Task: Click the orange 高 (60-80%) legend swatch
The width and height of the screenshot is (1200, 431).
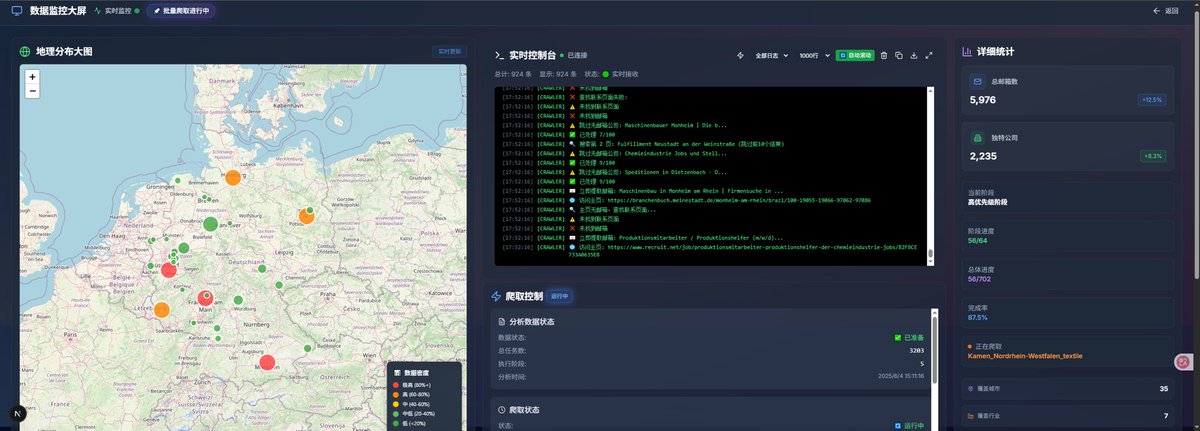Action: pyautogui.click(x=398, y=394)
